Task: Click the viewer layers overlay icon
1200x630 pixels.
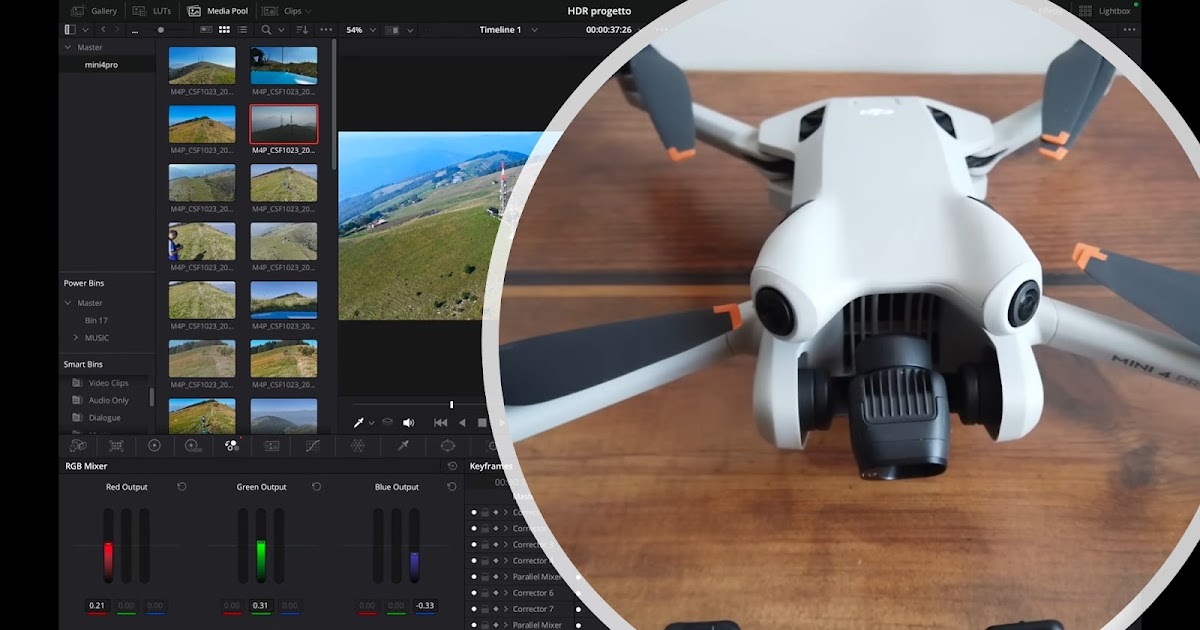Action: pos(388,422)
